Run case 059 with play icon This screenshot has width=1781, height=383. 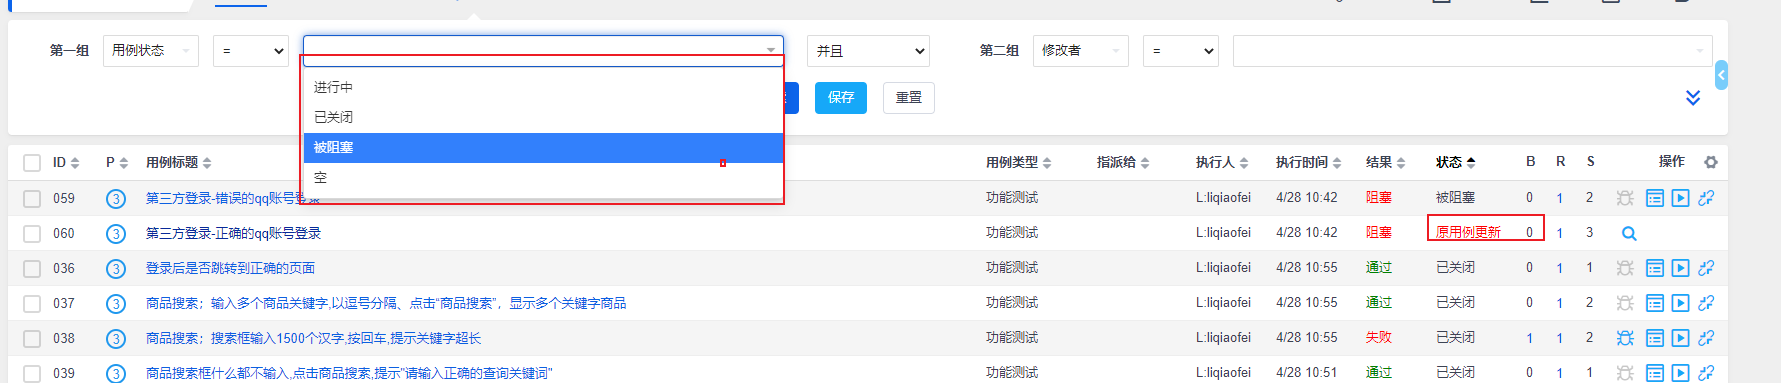[x=1681, y=198]
